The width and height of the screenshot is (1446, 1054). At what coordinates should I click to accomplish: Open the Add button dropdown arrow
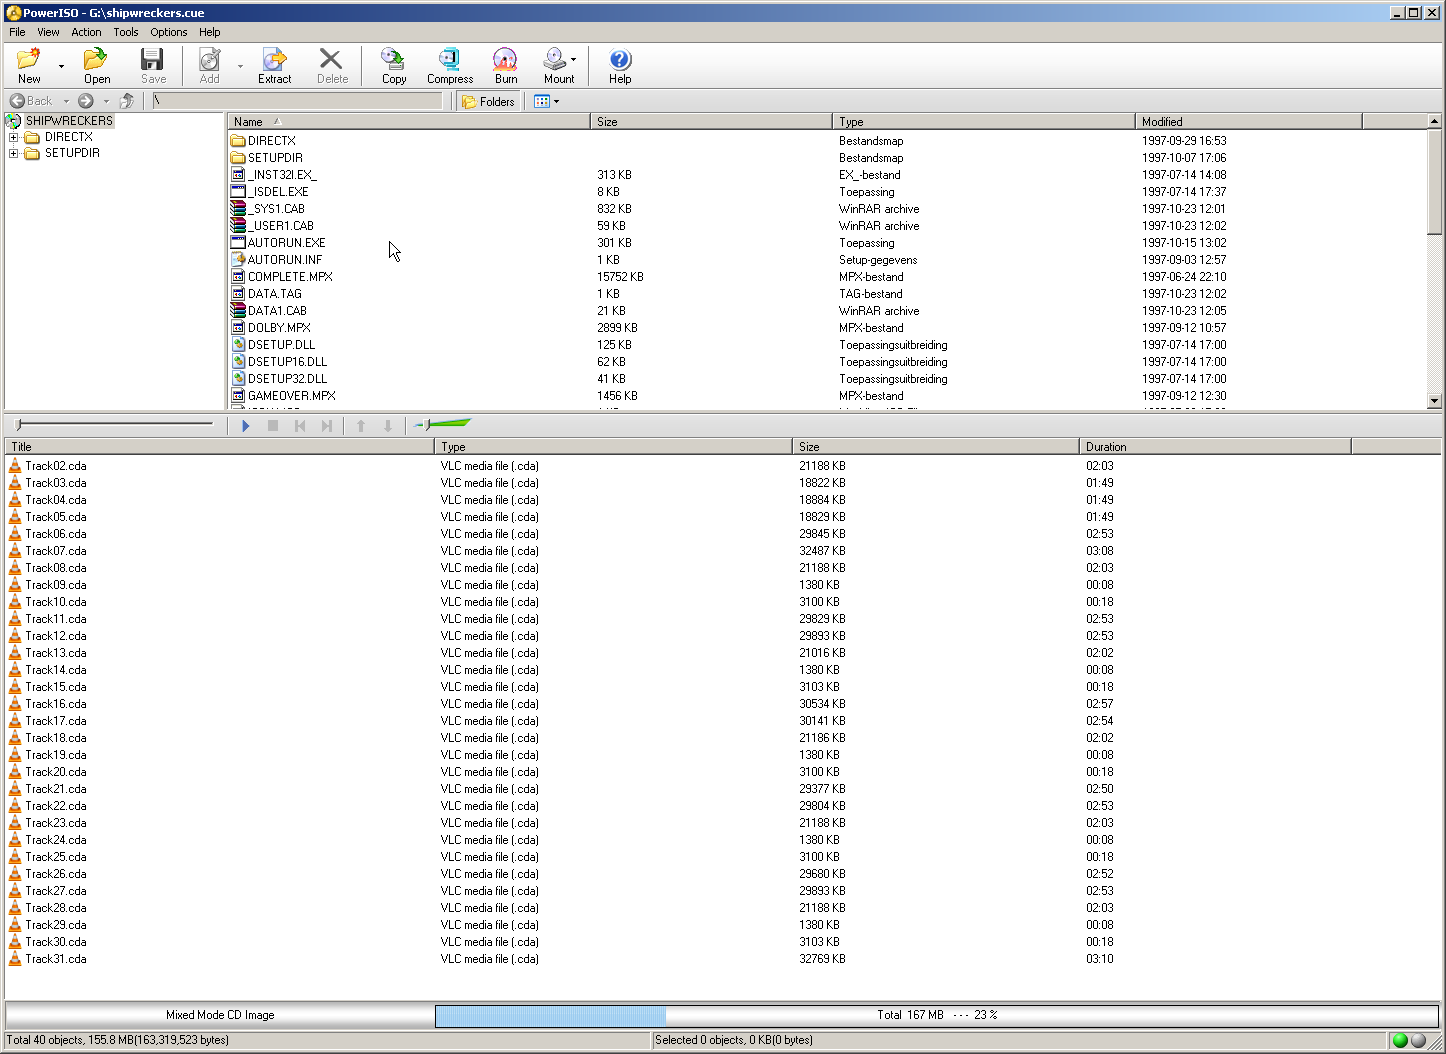point(240,67)
